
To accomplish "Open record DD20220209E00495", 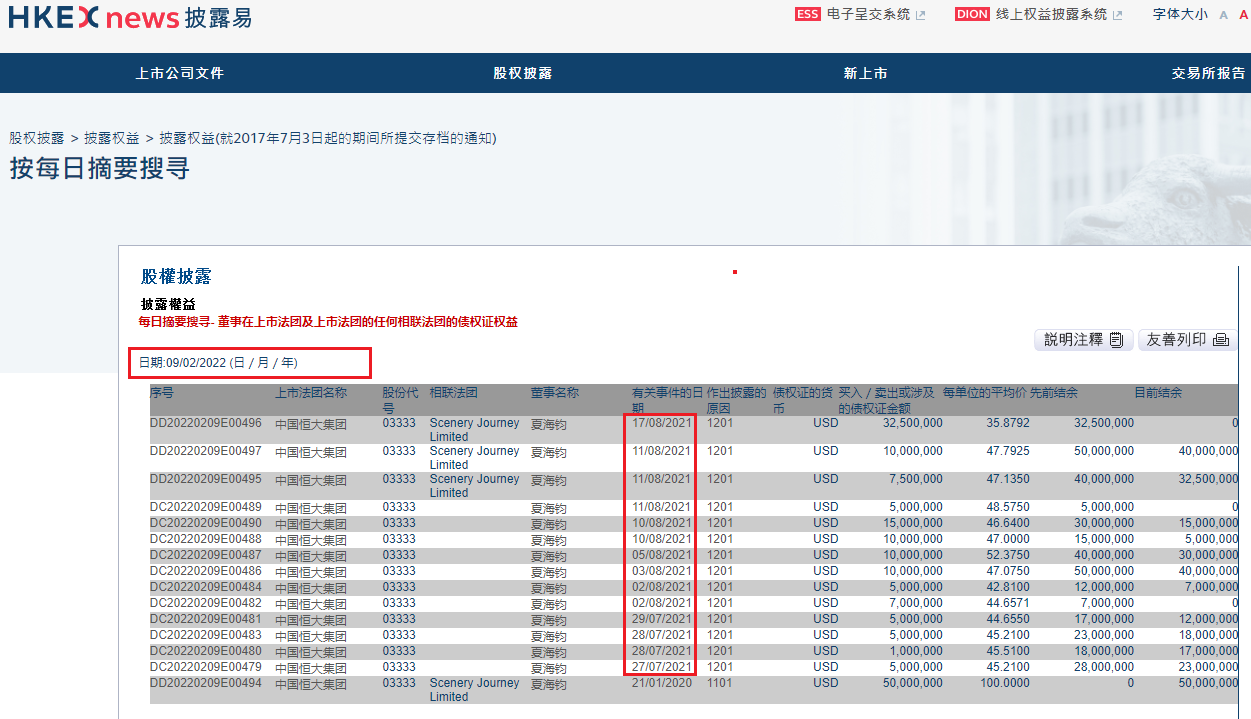I will tap(206, 479).
